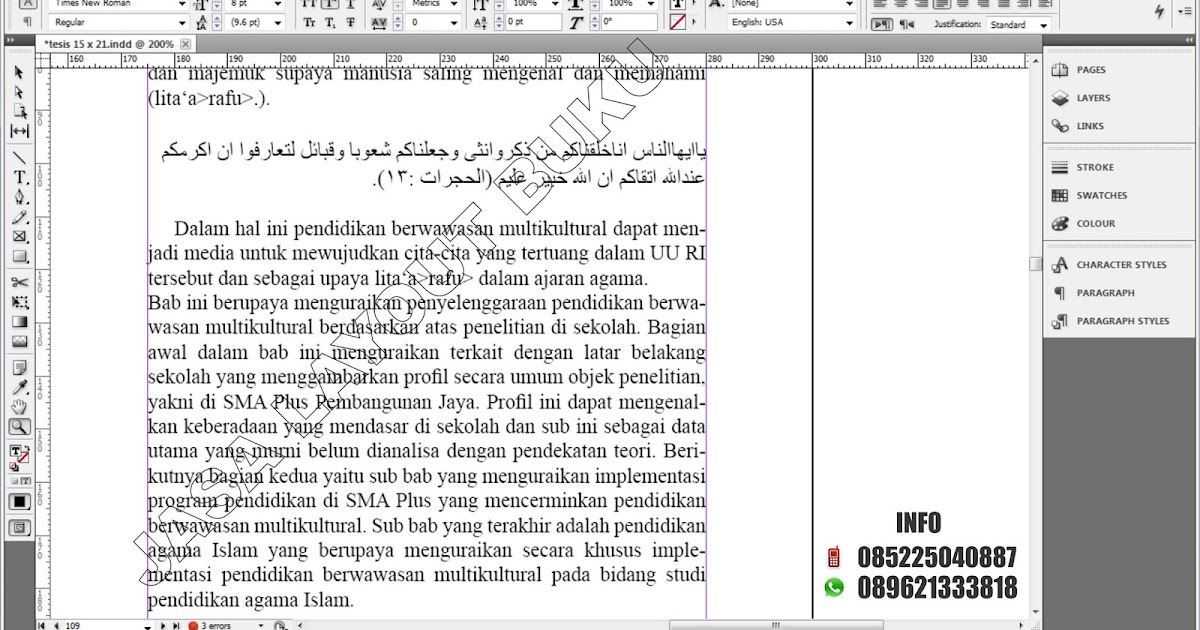Viewport: 1200px width, 630px height.
Task: Toggle Strikethrough formatting button
Action: 348,22
